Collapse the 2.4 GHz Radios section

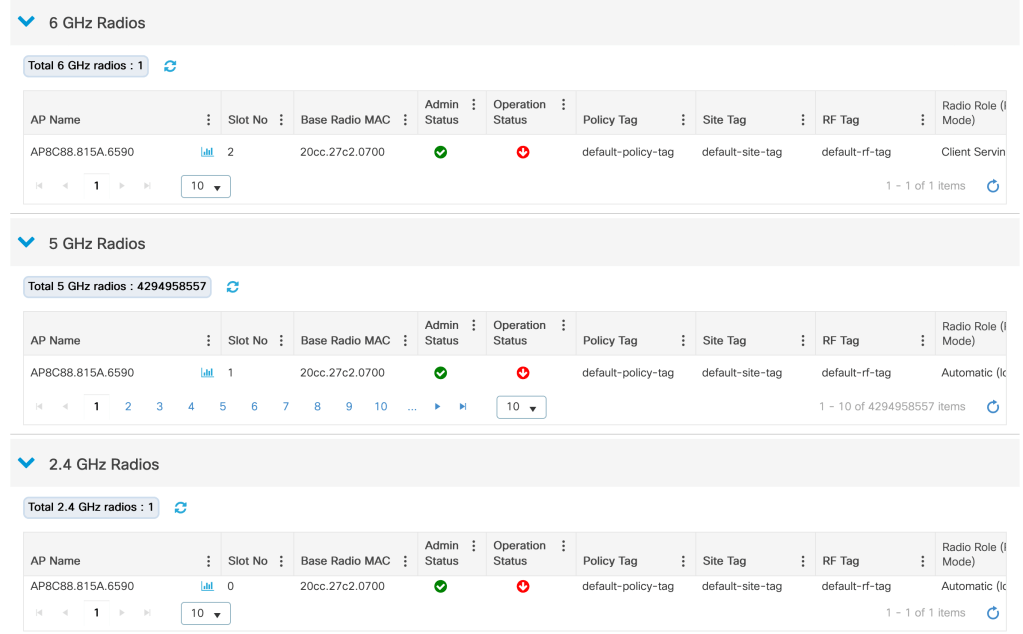(x=27, y=464)
